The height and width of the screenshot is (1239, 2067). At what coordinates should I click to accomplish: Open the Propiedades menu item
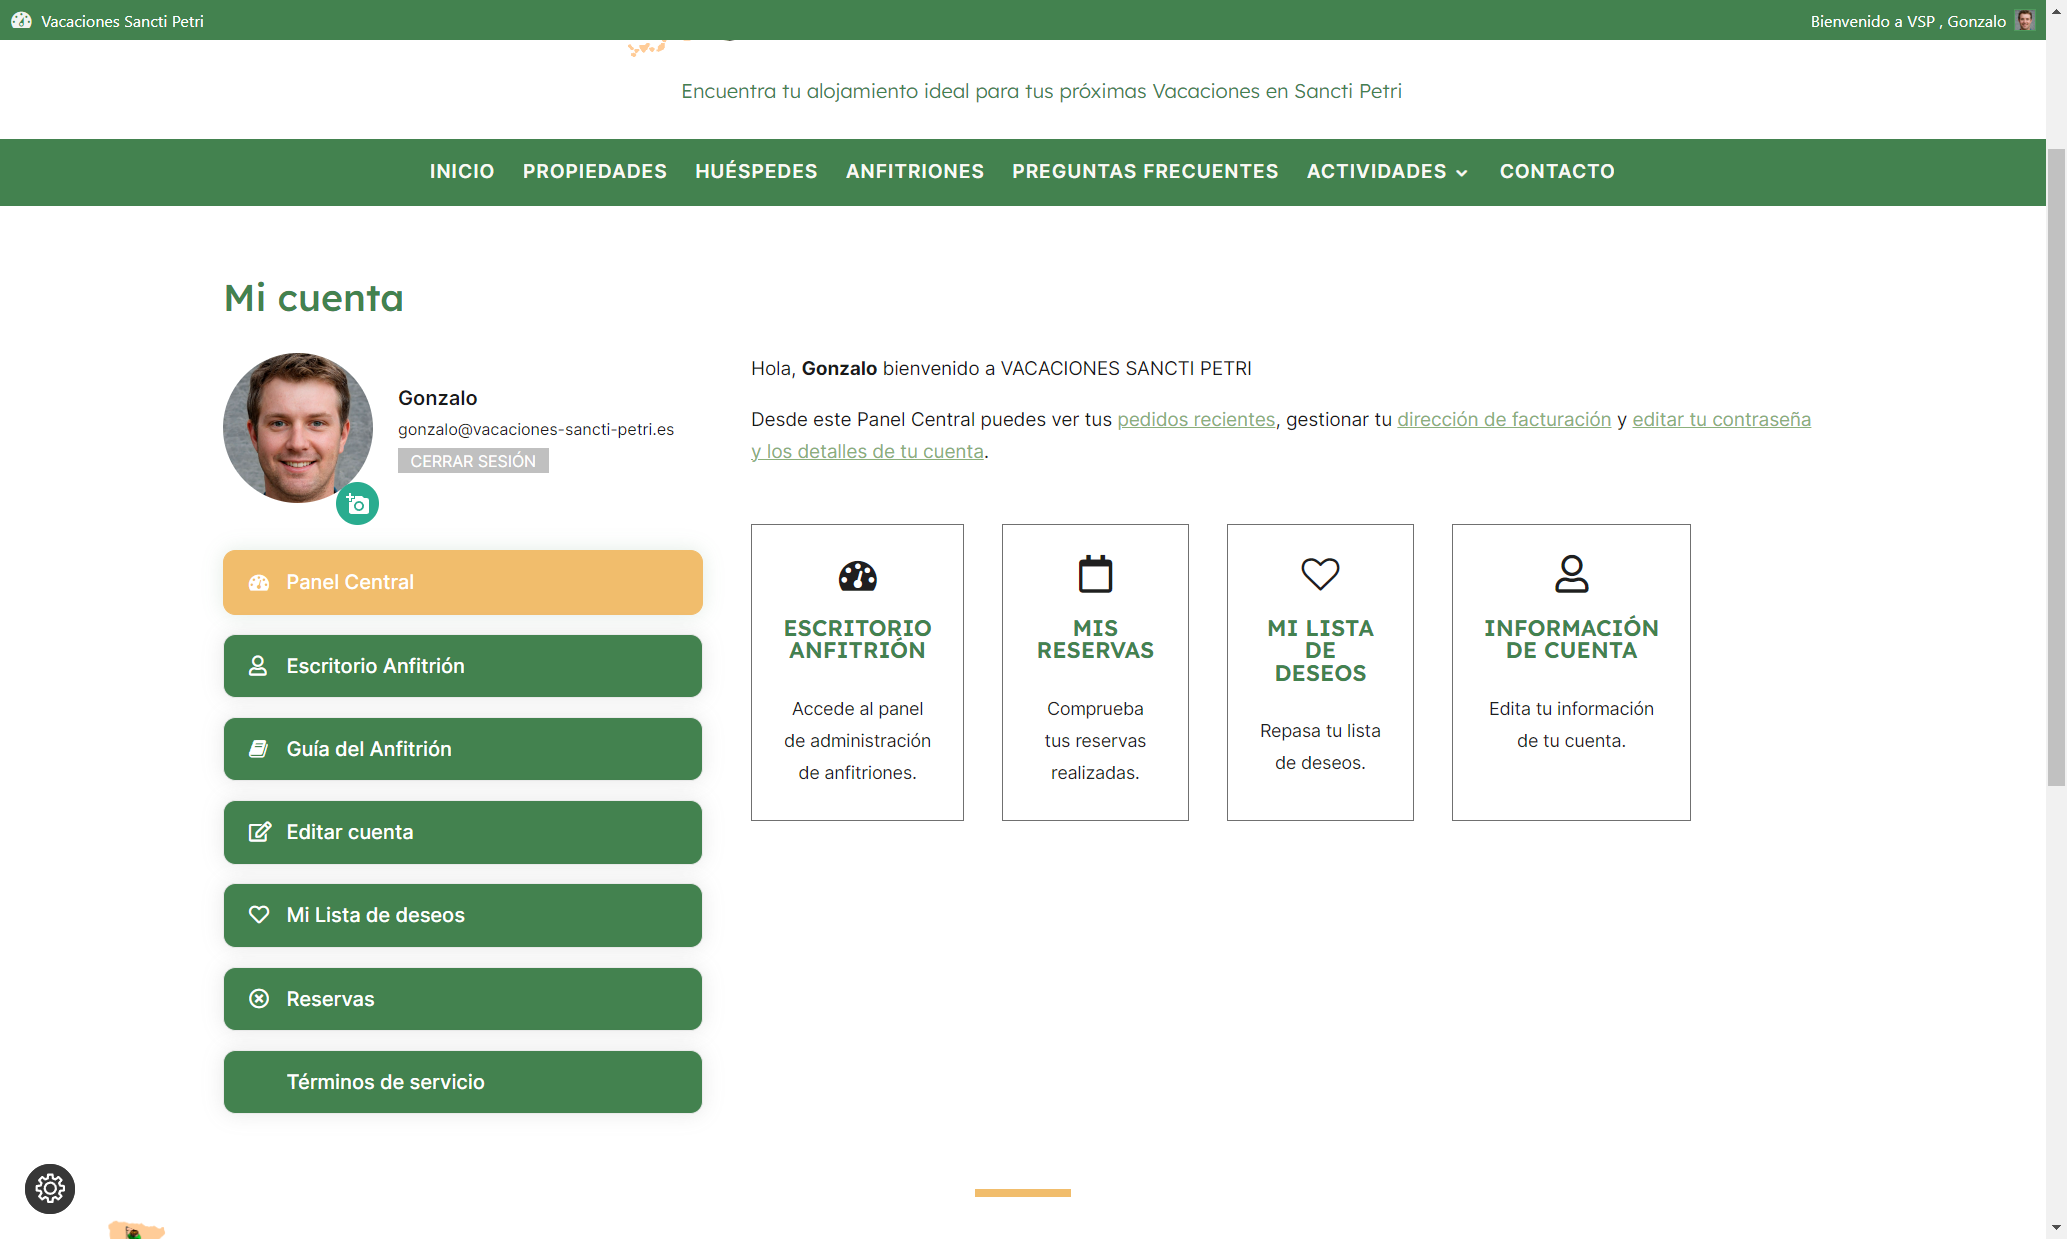coord(595,171)
